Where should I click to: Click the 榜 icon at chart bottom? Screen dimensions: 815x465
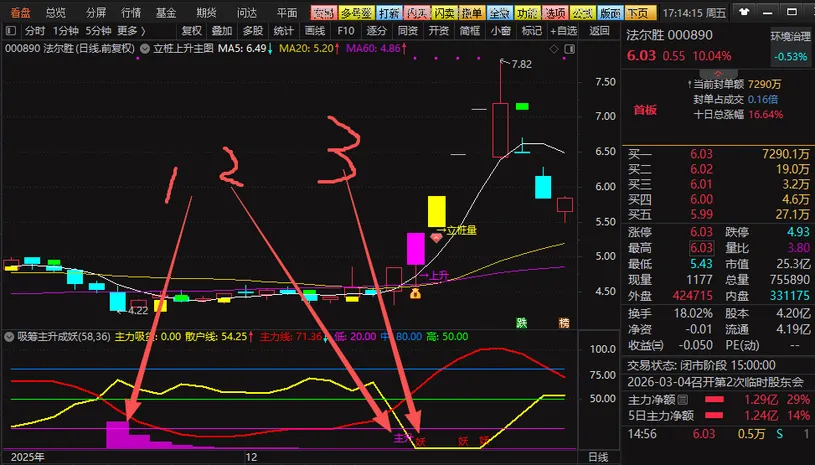click(x=564, y=322)
